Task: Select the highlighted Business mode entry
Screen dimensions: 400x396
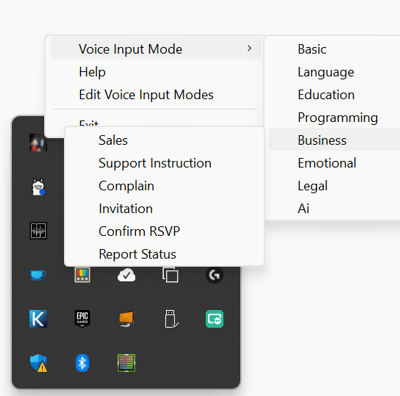Action: click(334, 140)
